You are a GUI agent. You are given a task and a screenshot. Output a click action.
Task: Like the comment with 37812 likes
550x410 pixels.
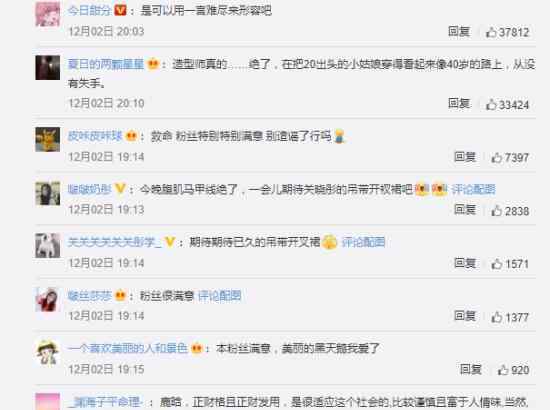pyautogui.click(x=491, y=32)
